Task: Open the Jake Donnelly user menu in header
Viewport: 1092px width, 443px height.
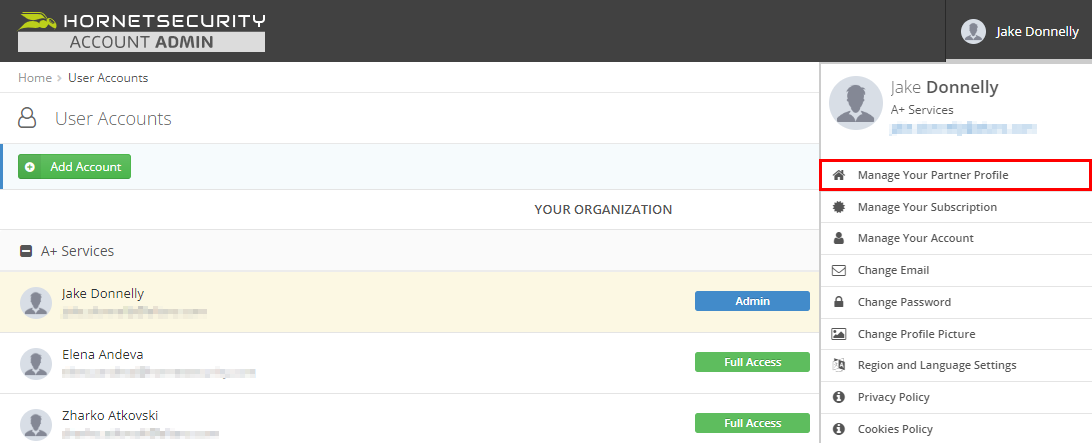Action: (x=1019, y=32)
